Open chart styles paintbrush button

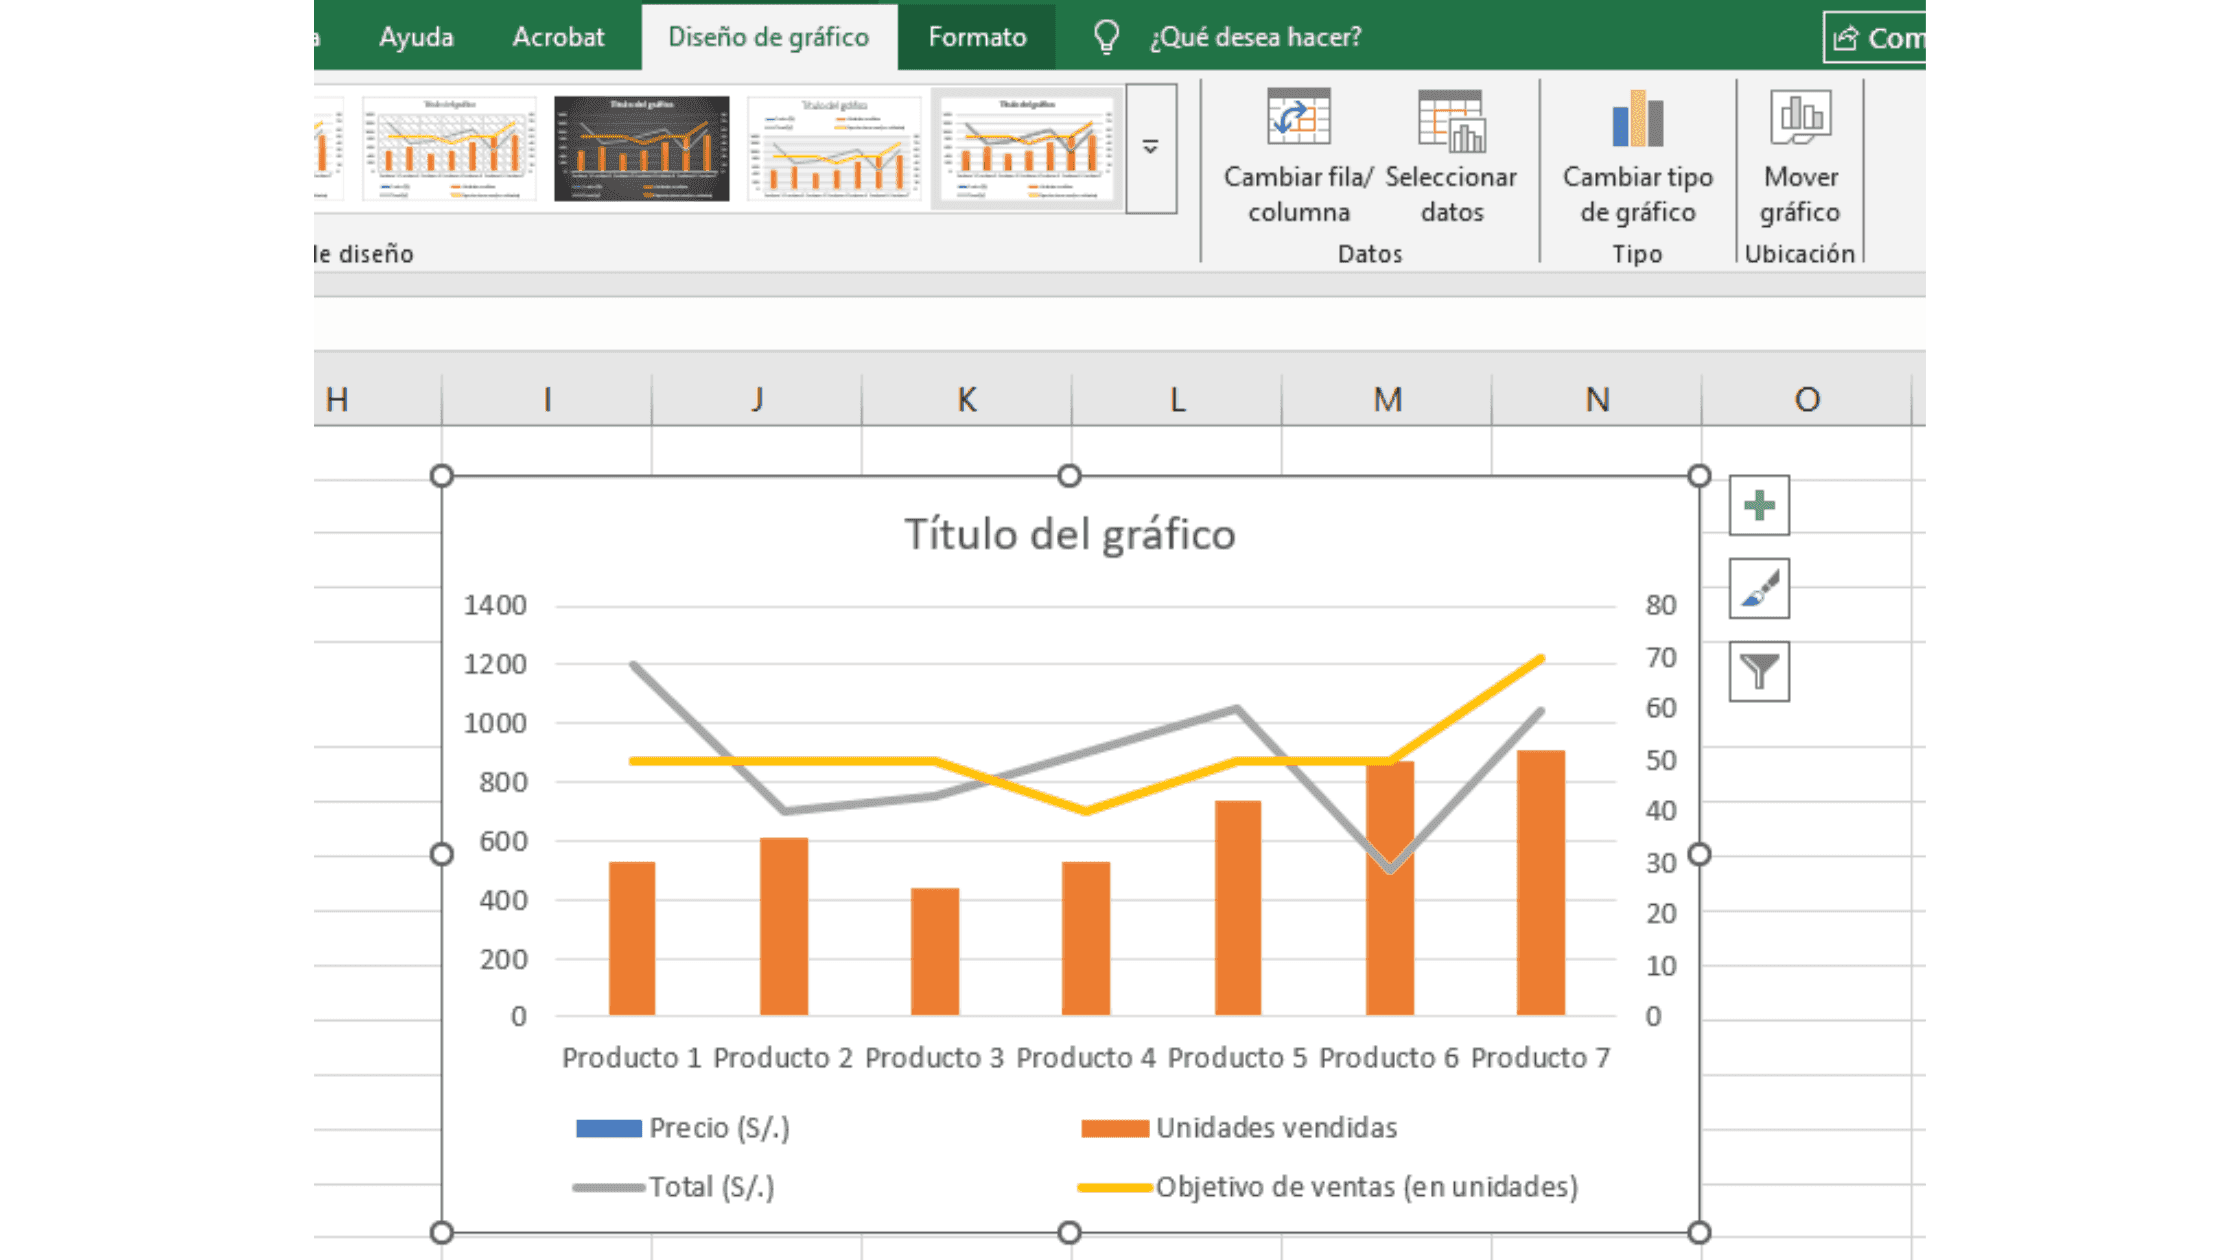tap(1759, 589)
